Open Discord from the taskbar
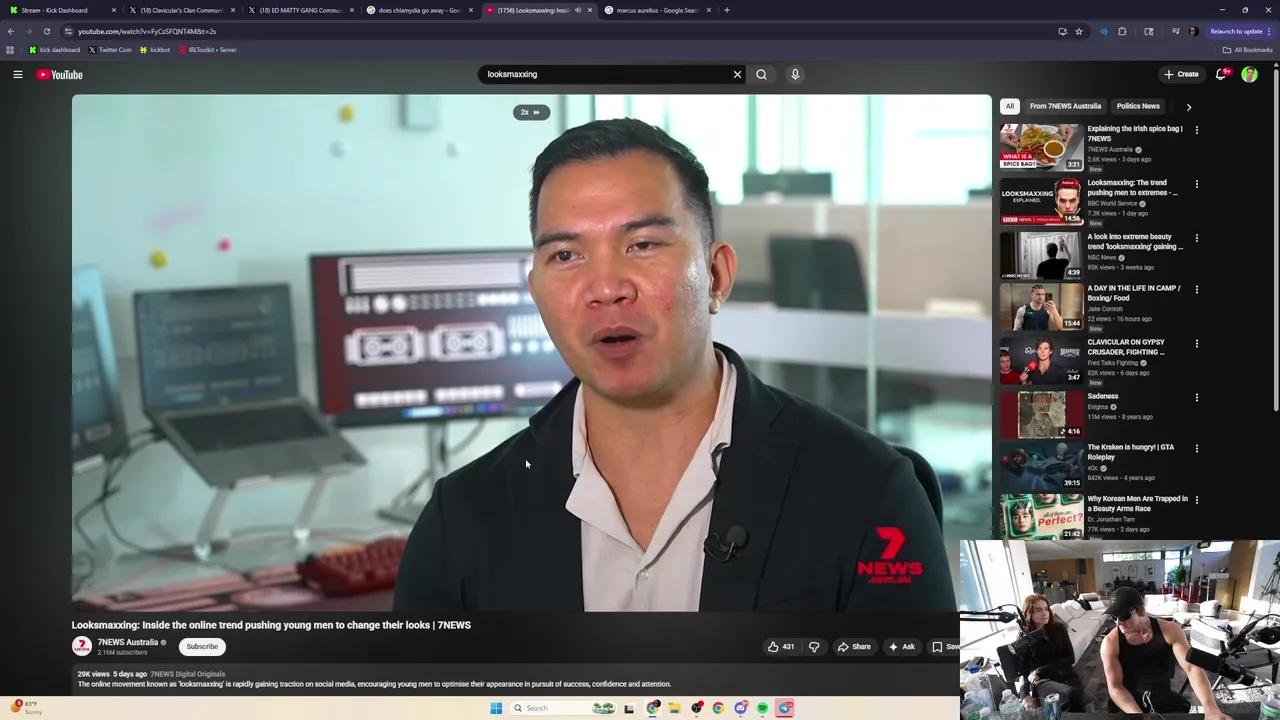 pyautogui.click(x=740, y=708)
